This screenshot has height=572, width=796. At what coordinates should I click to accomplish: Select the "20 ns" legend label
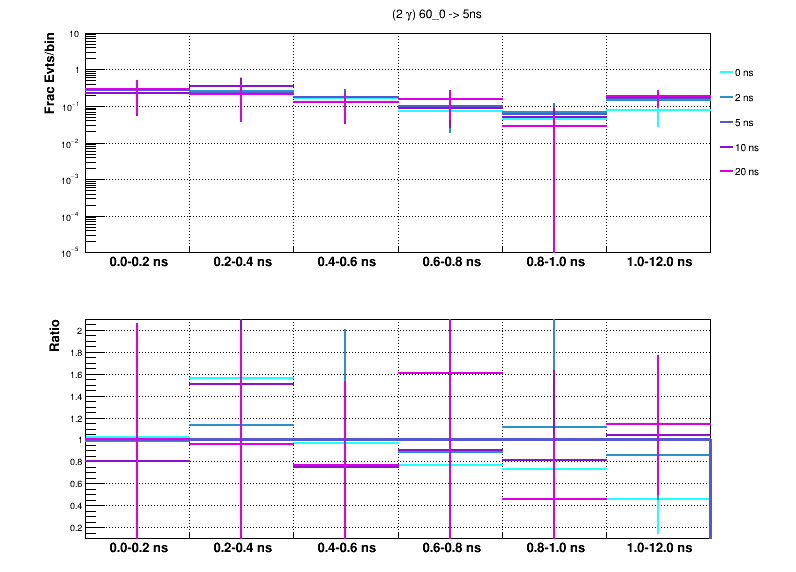[x=749, y=172]
